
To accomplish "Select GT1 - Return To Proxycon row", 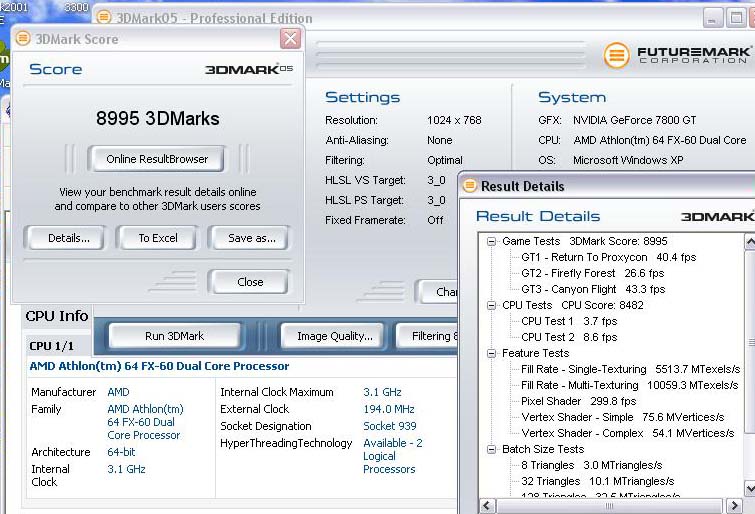I will coord(609,257).
